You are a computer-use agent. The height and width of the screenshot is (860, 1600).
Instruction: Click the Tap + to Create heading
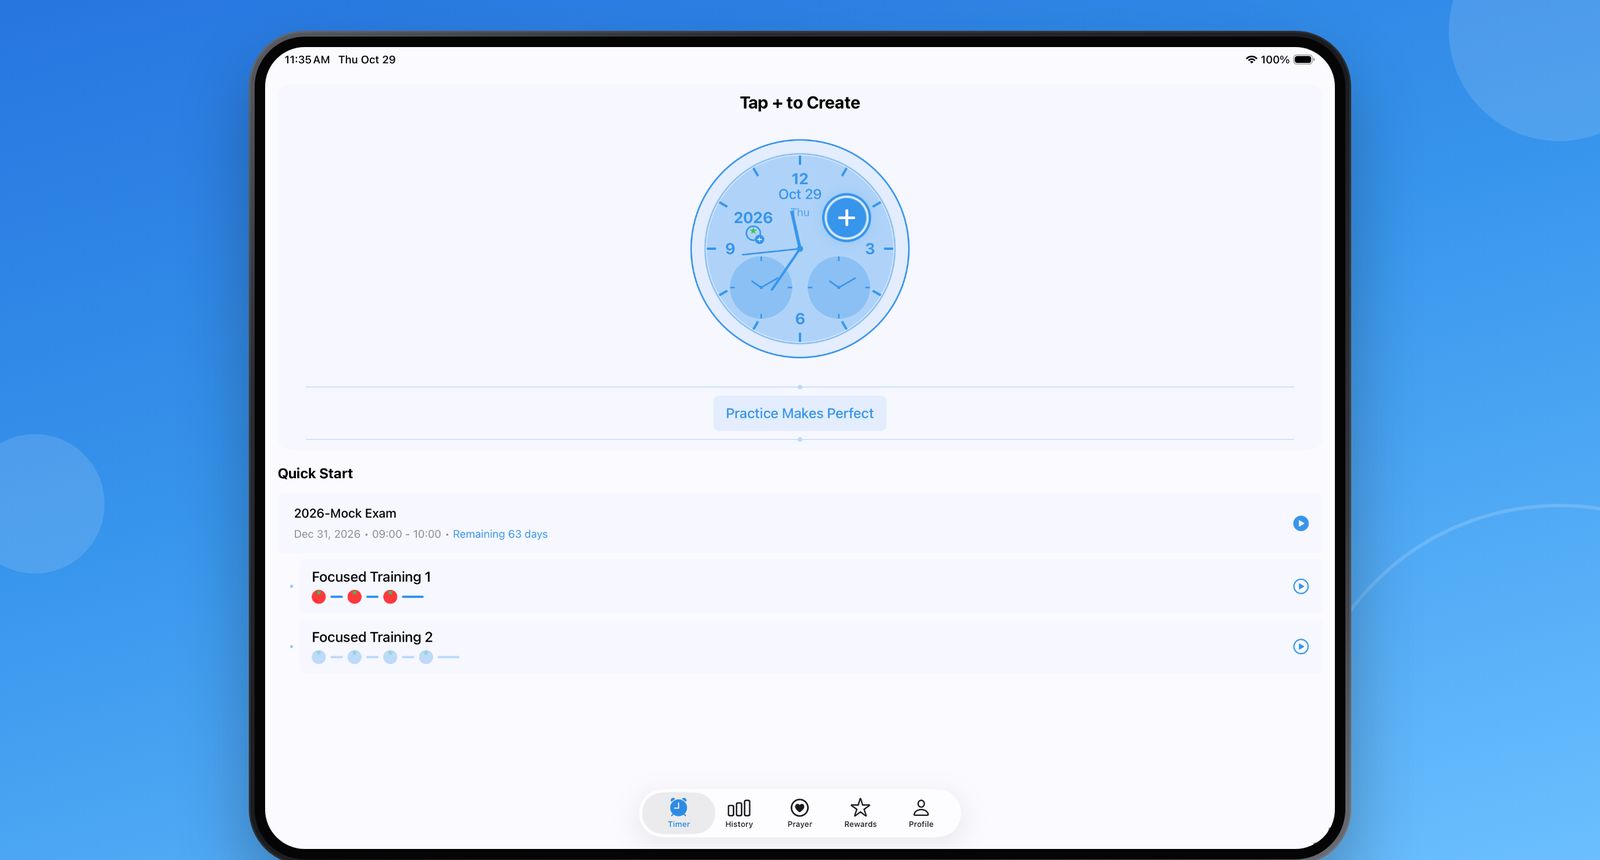point(800,103)
